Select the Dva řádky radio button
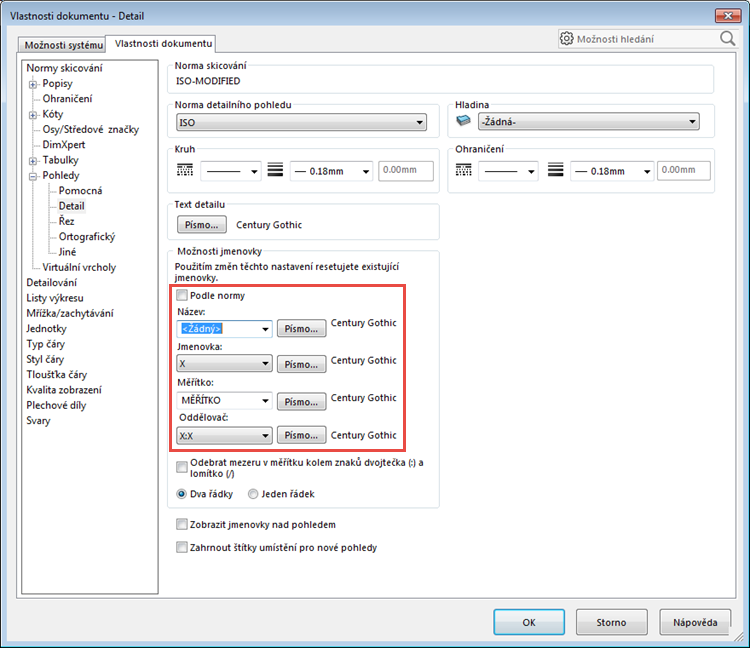The width and height of the screenshot is (750, 648). tap(181, 494)
